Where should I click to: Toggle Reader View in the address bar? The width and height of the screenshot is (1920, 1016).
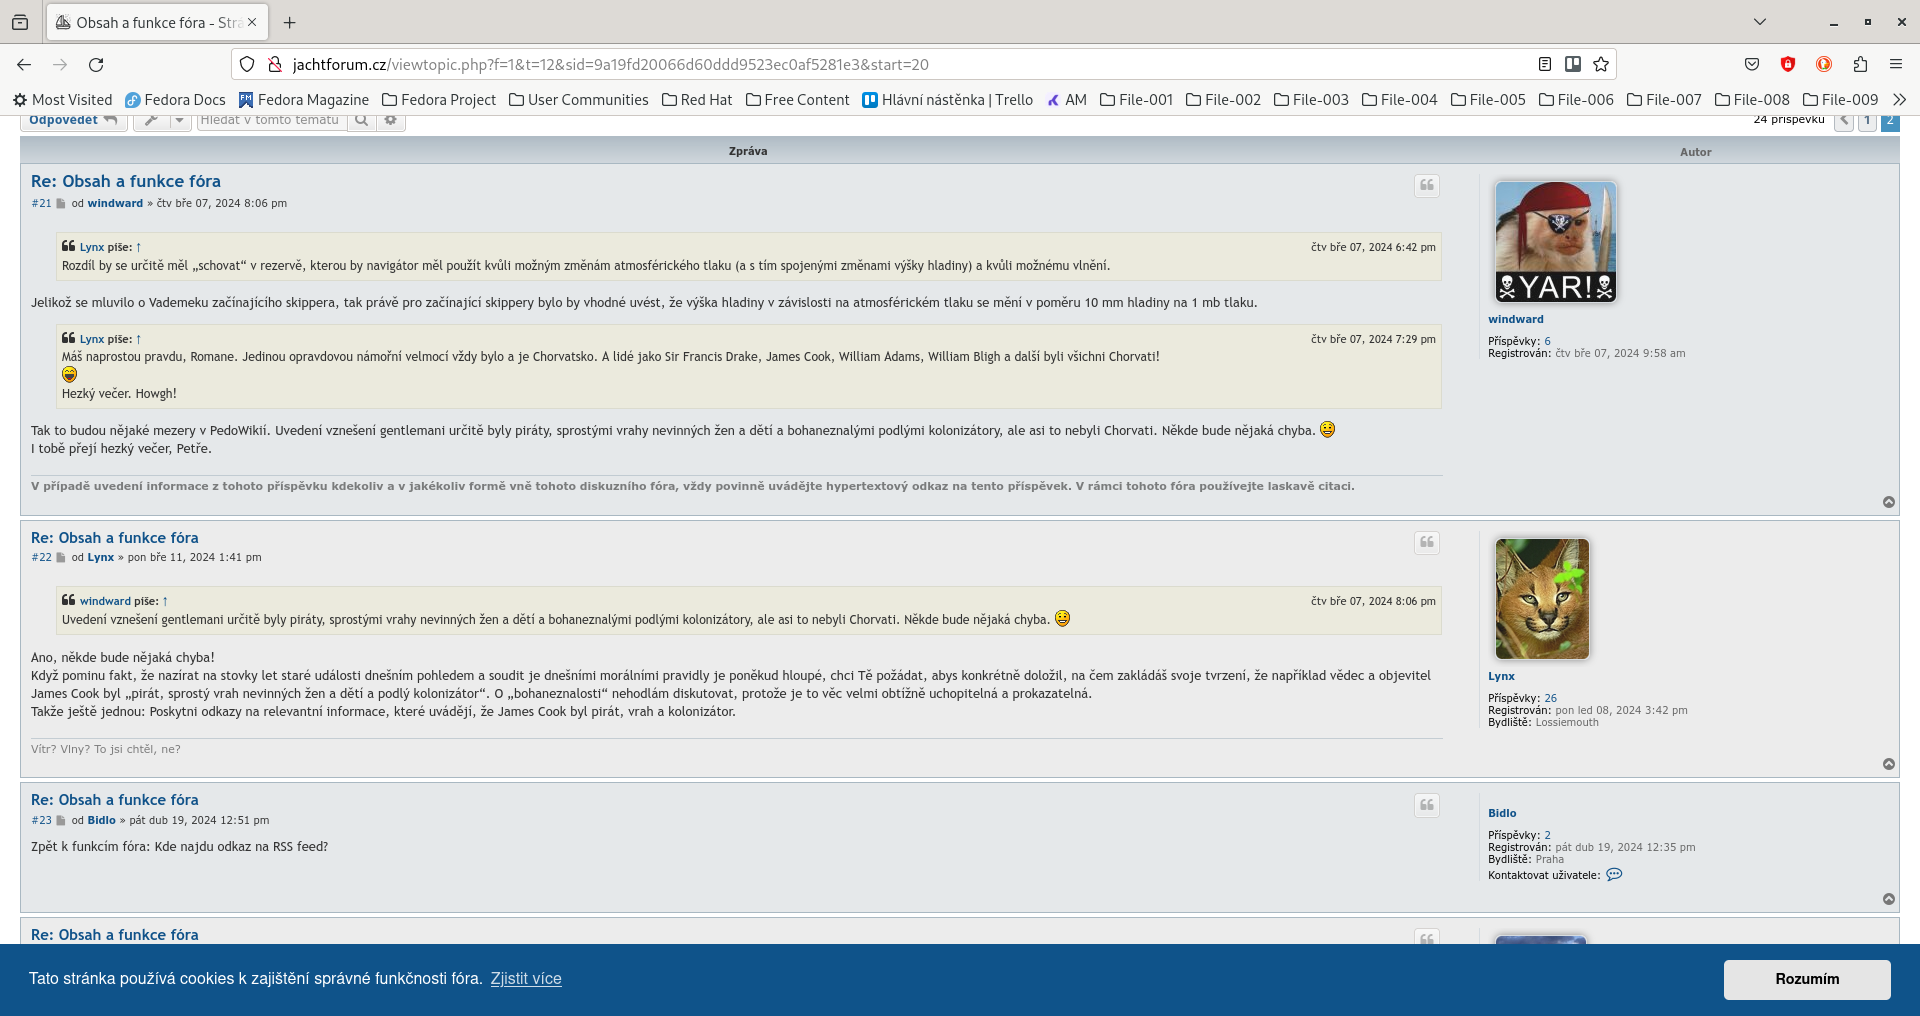coord(1545,65)
